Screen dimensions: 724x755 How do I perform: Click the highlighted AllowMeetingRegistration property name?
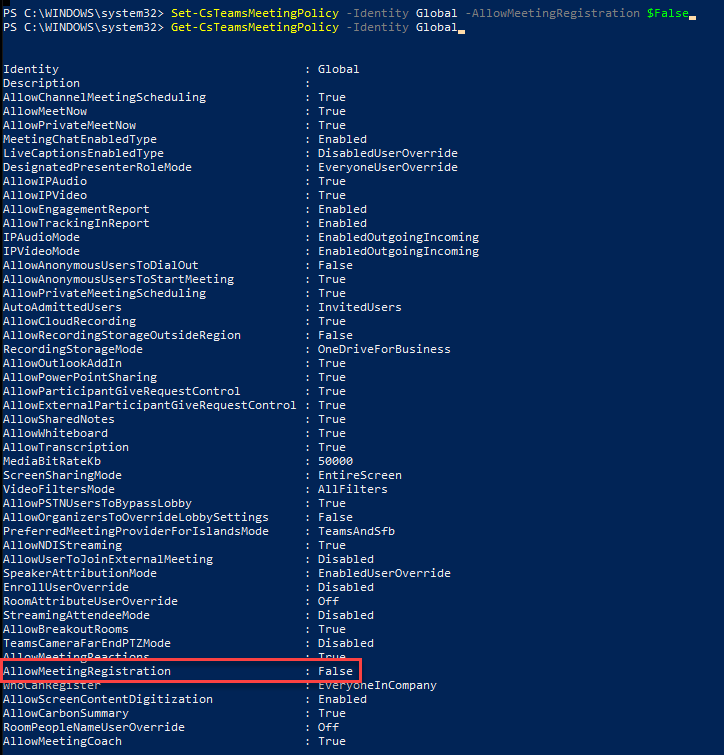pos(87,671)
